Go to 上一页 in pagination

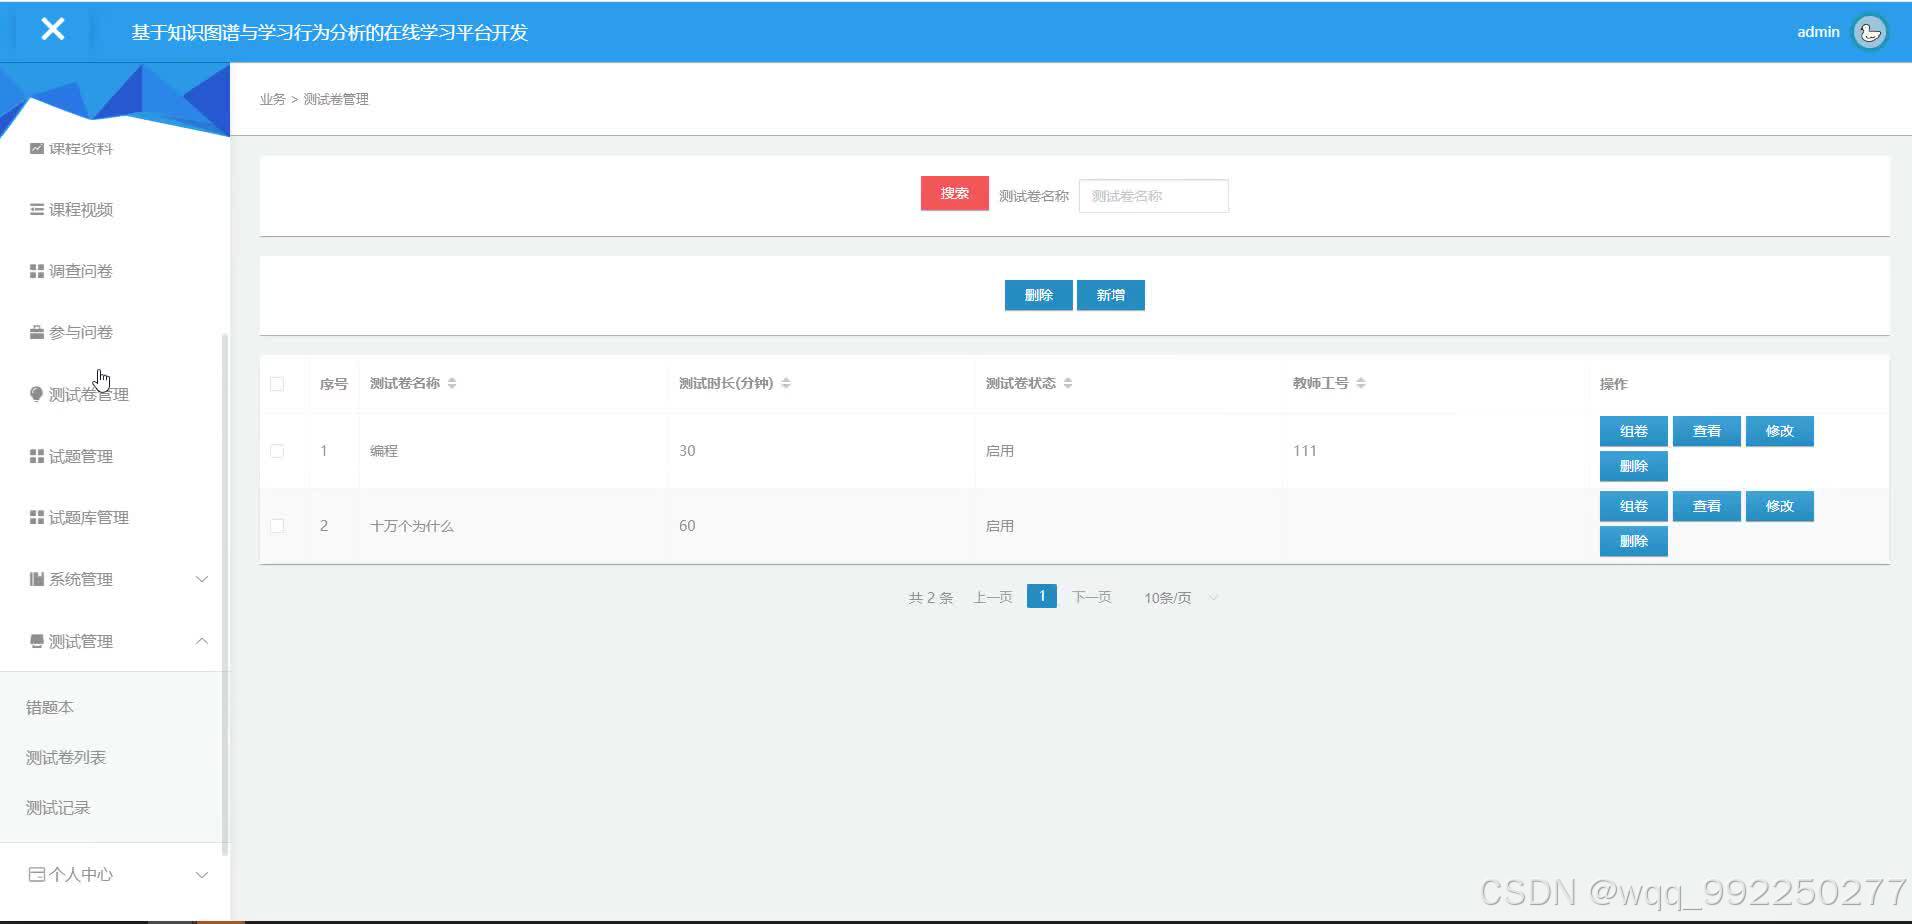[993, 597]
